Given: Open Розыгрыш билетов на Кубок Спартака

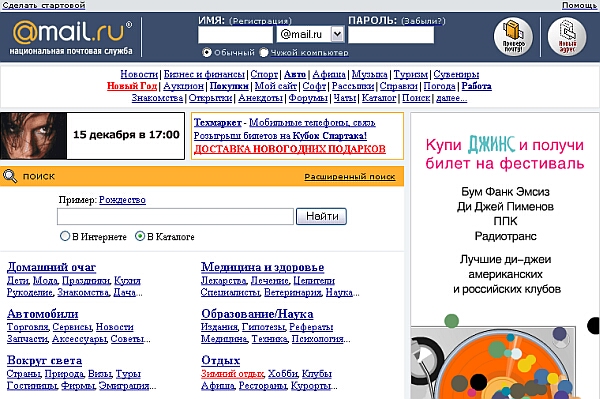Looking at the screenshot, I should (x=280, y=136).
